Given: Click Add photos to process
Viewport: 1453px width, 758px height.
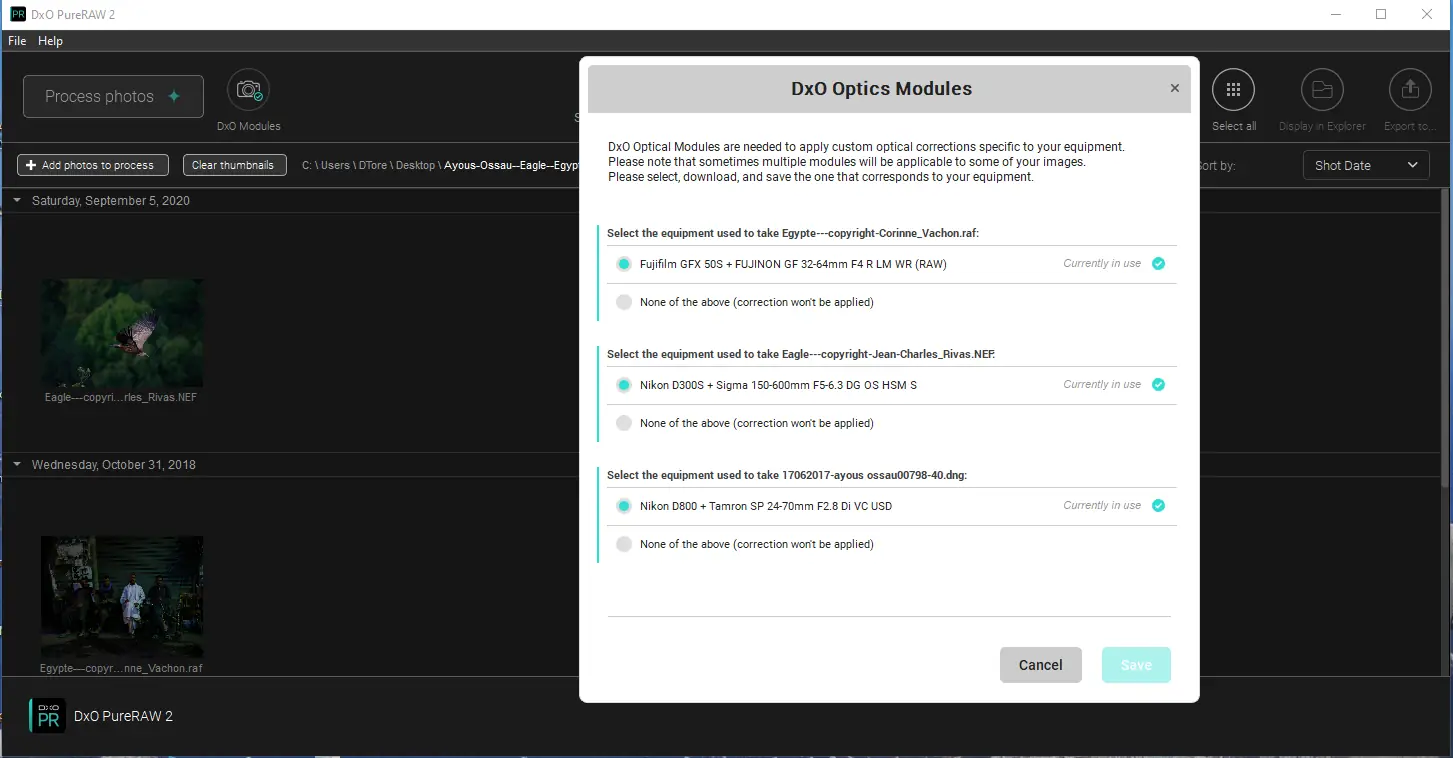Looking at the screenshot, I should click(x=93, y=165).
